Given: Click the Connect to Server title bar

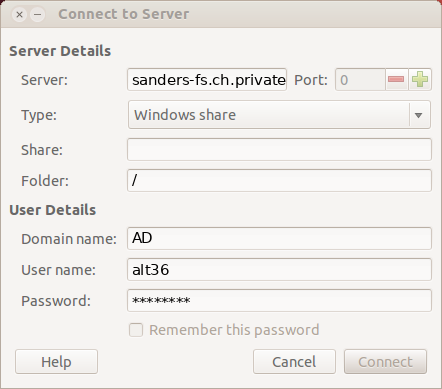Looking at the screenshot, I should (x=221, y=14).
